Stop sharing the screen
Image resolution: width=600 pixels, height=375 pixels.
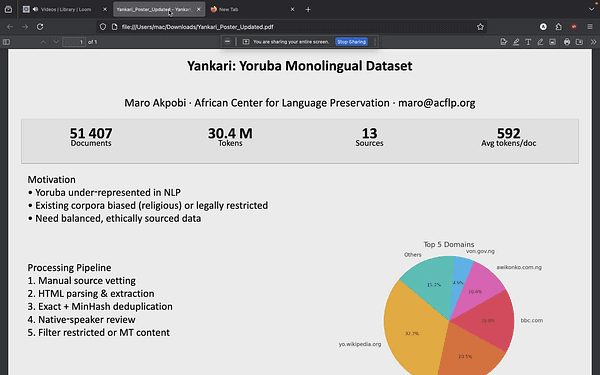pyautogui.click(x=351, y=42)
